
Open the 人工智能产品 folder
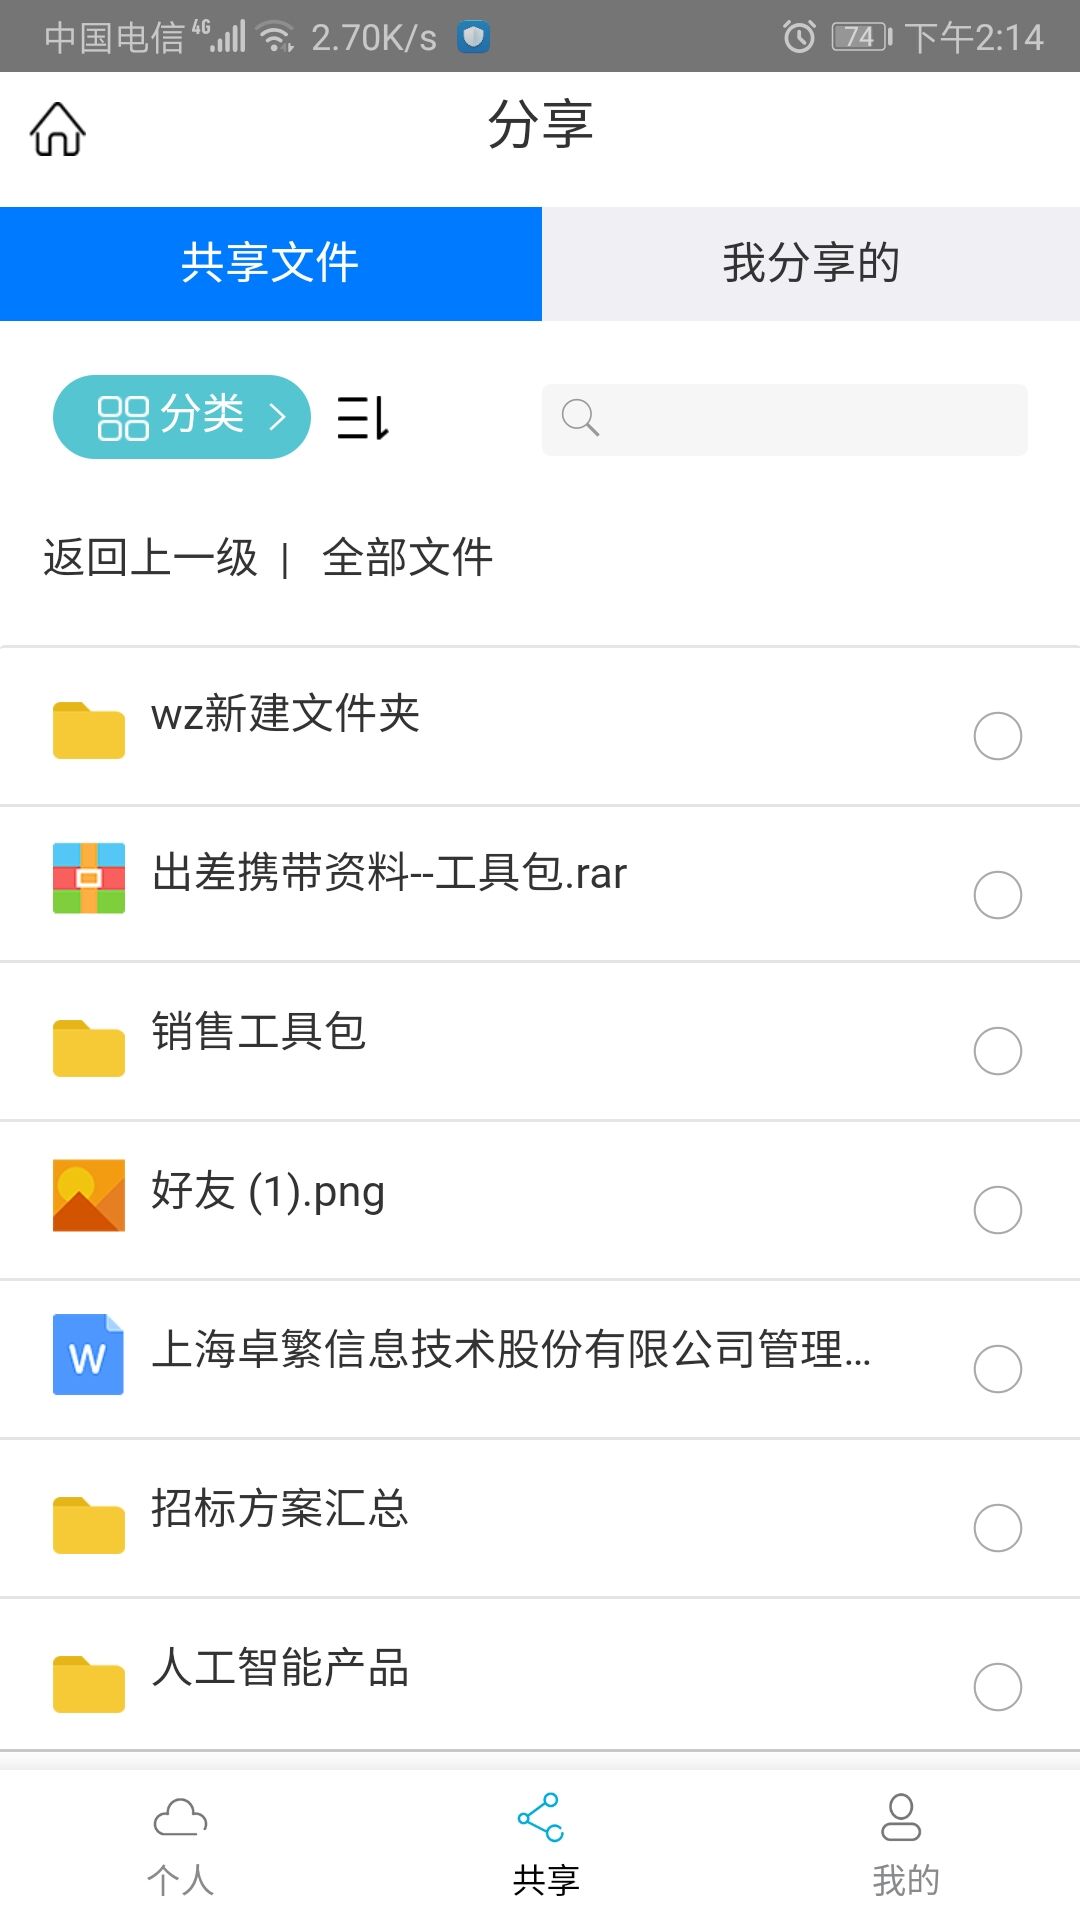coord(280,1669)
